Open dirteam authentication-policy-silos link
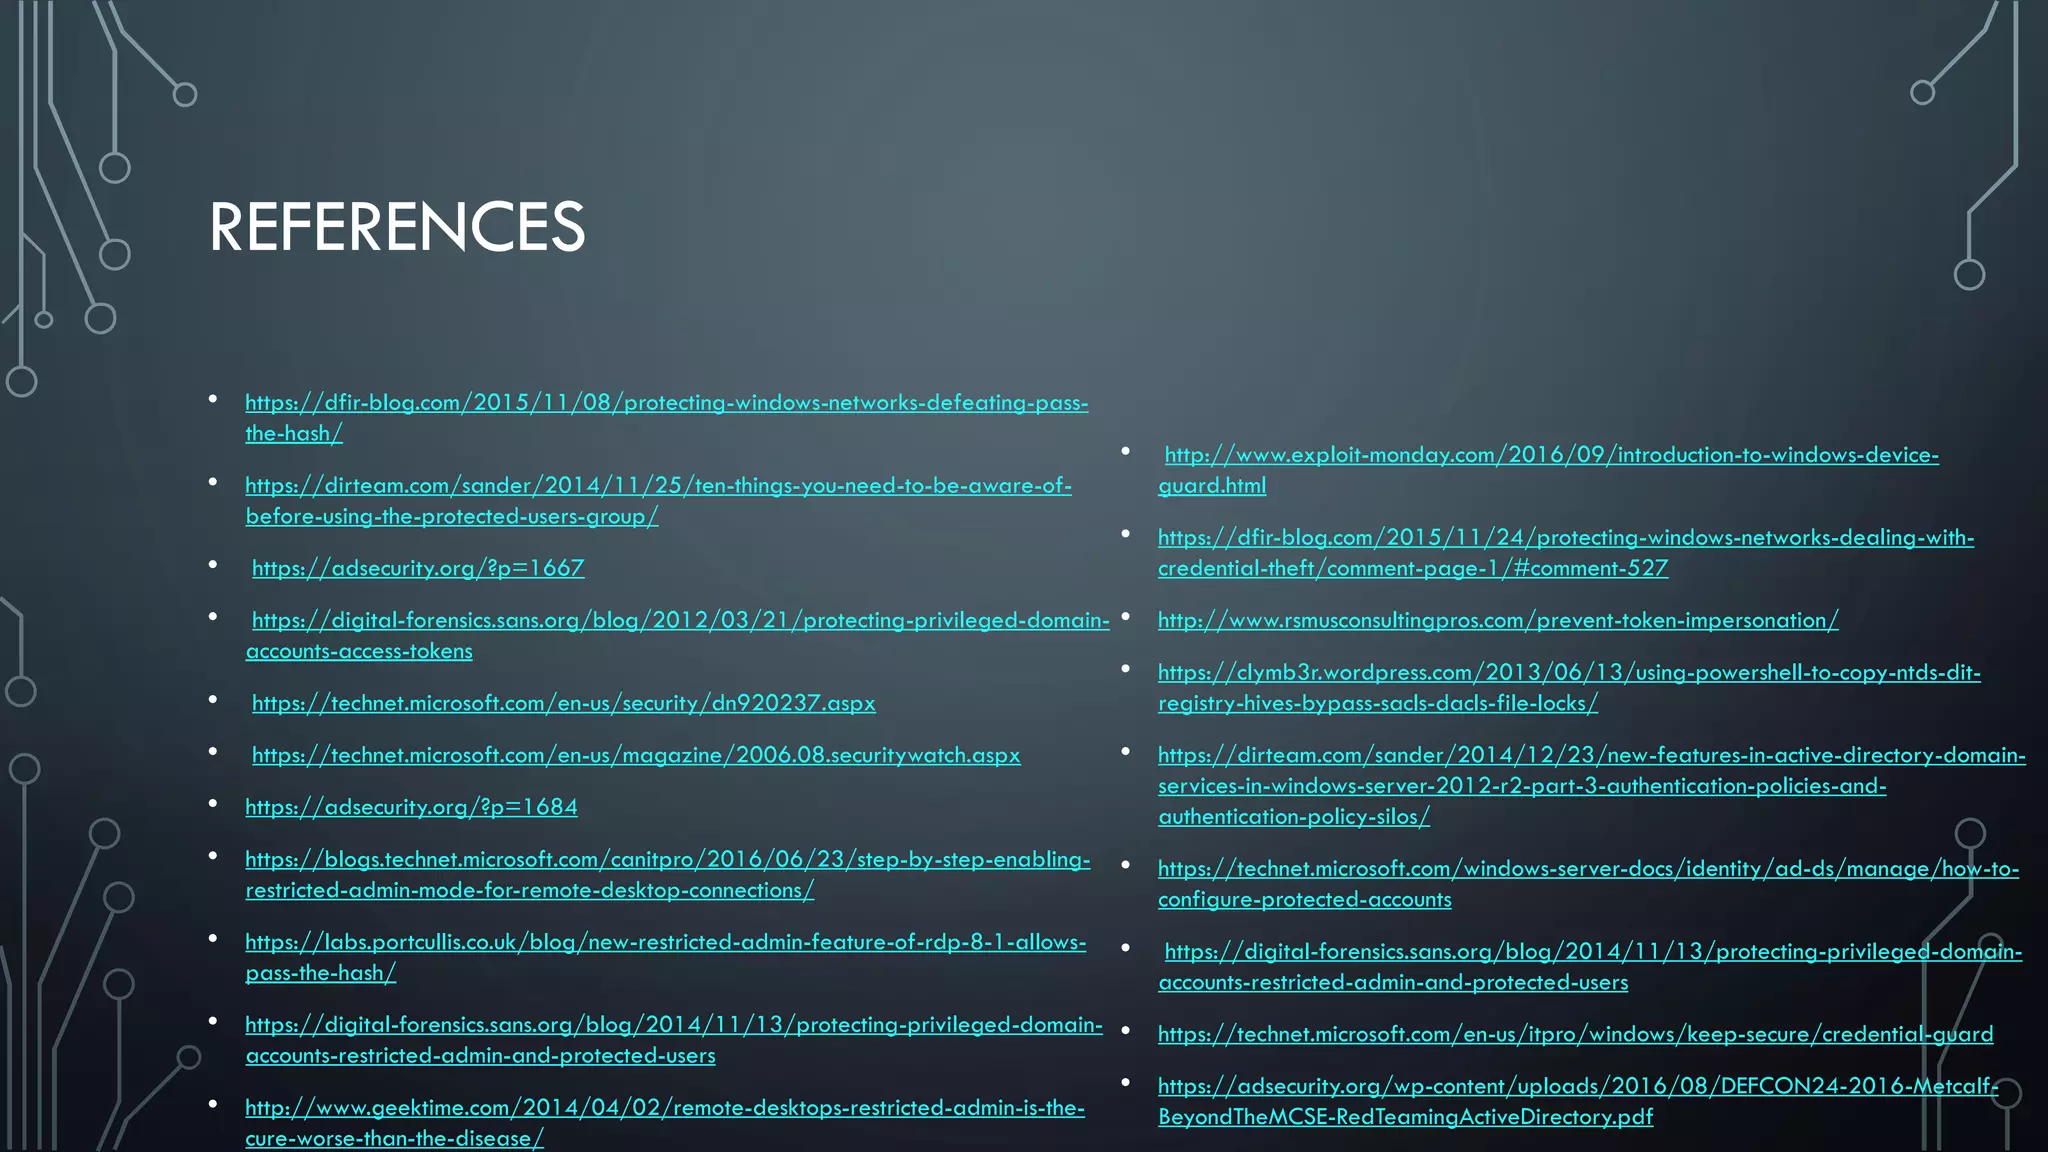This screenshot has height=1152, width=2048. point(1592,786)
